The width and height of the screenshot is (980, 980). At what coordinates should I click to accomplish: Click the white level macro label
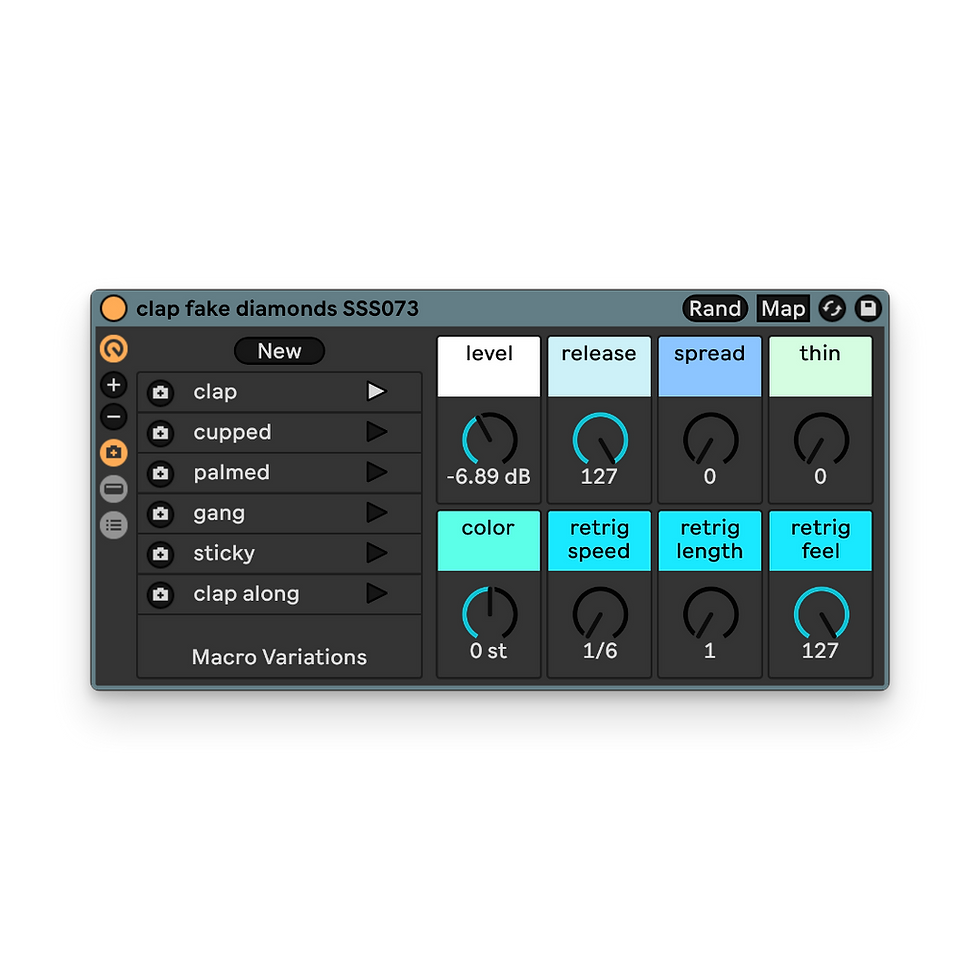click(x=489, y=366)
